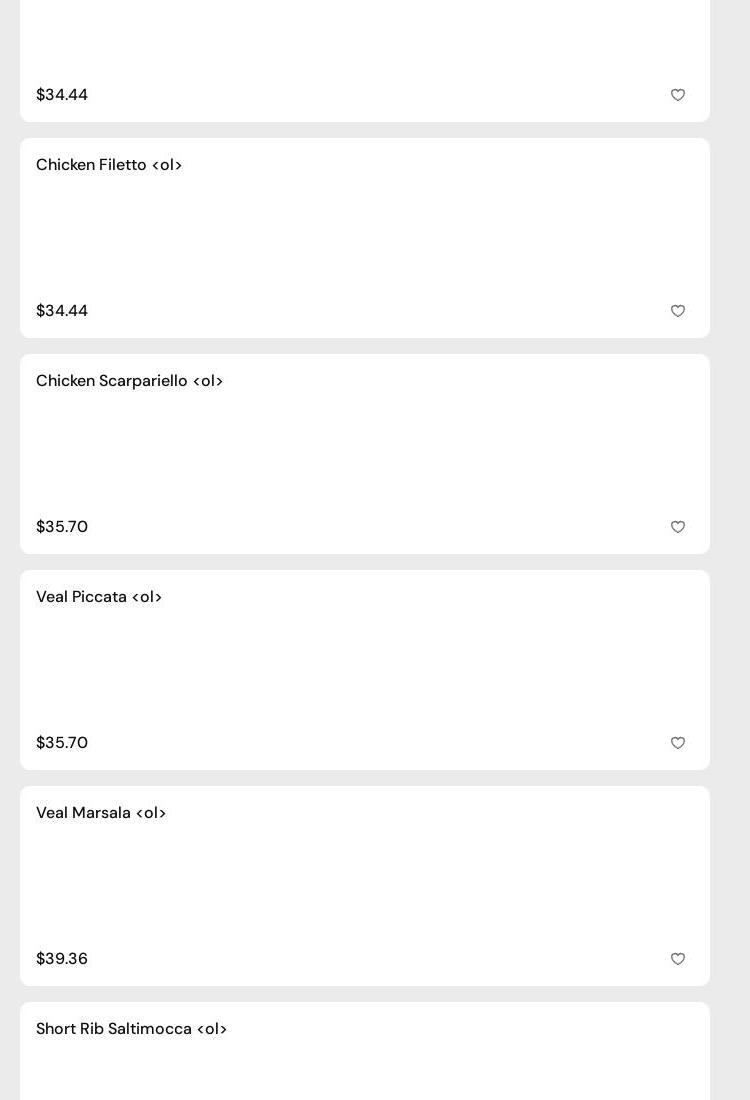Like Veal Piccata using the heart icon

(x=678, y=743)
